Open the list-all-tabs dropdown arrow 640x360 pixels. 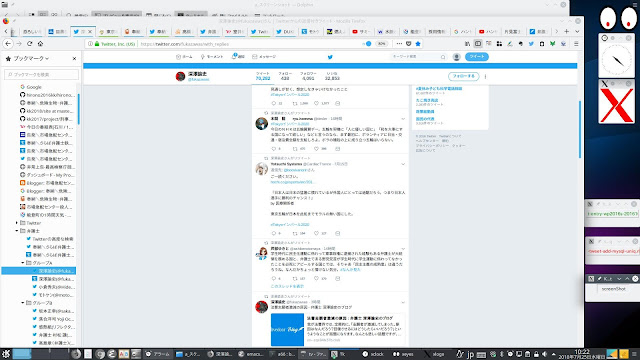pos(577,31)
